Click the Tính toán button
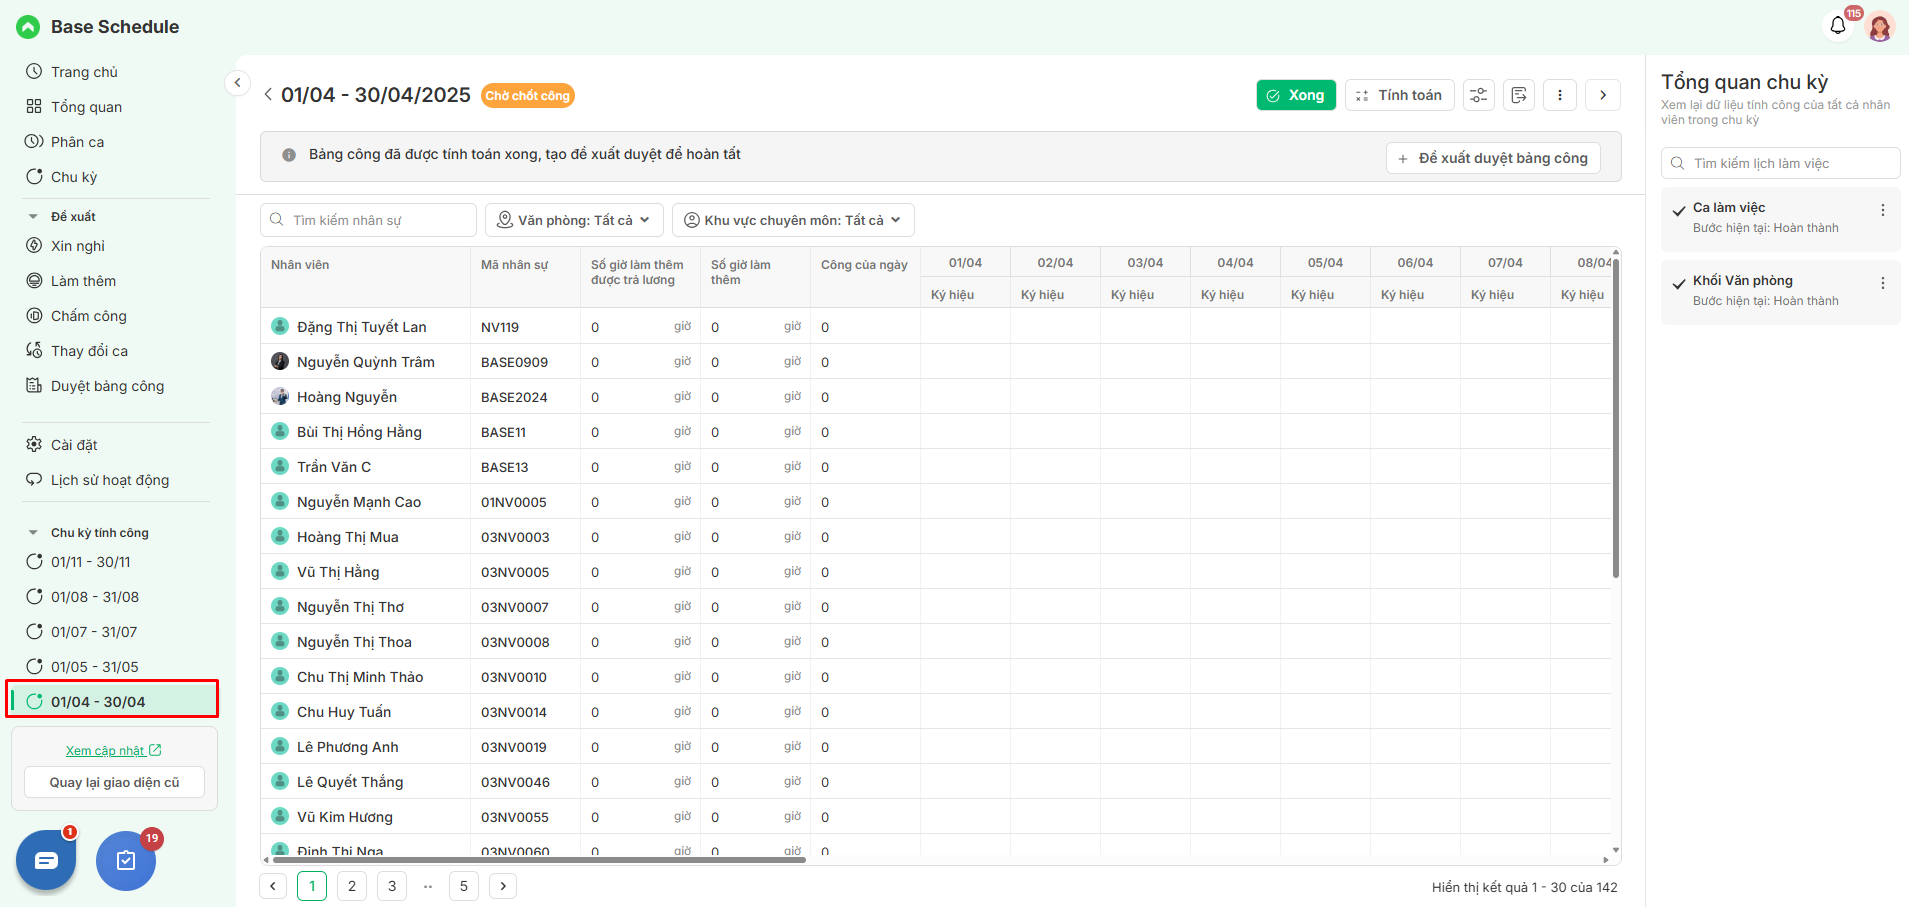1909x907 pixels. [1399, 95]
